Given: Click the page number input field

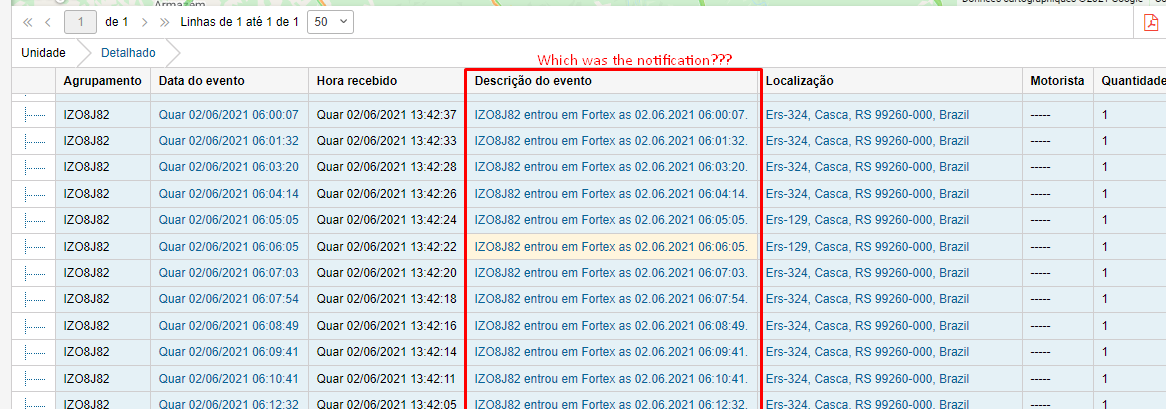Looking at the screenshot, I should (x=80, y=21).
